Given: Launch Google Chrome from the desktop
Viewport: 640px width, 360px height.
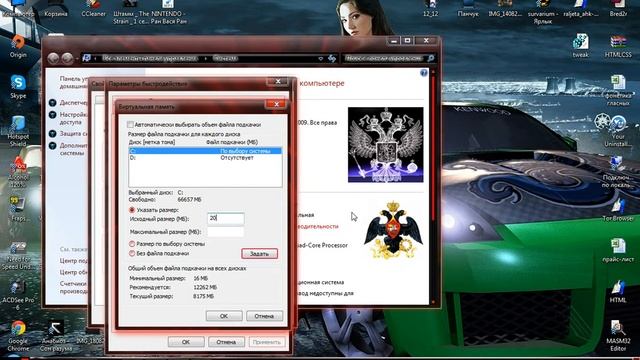Looking at the screenshot, I should 18,336.
